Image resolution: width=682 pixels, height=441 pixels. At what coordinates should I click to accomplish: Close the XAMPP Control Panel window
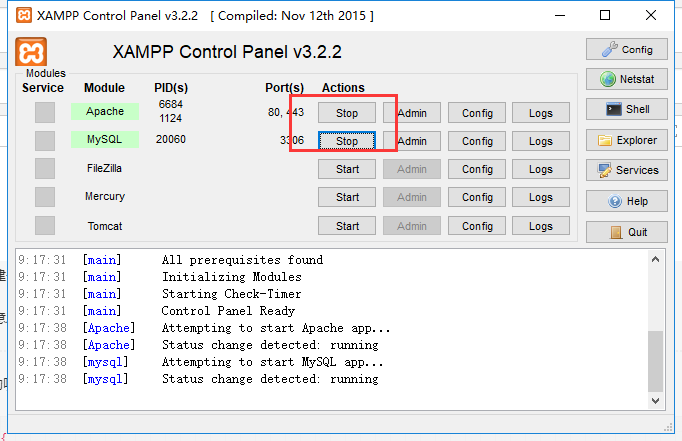[651, 16]
